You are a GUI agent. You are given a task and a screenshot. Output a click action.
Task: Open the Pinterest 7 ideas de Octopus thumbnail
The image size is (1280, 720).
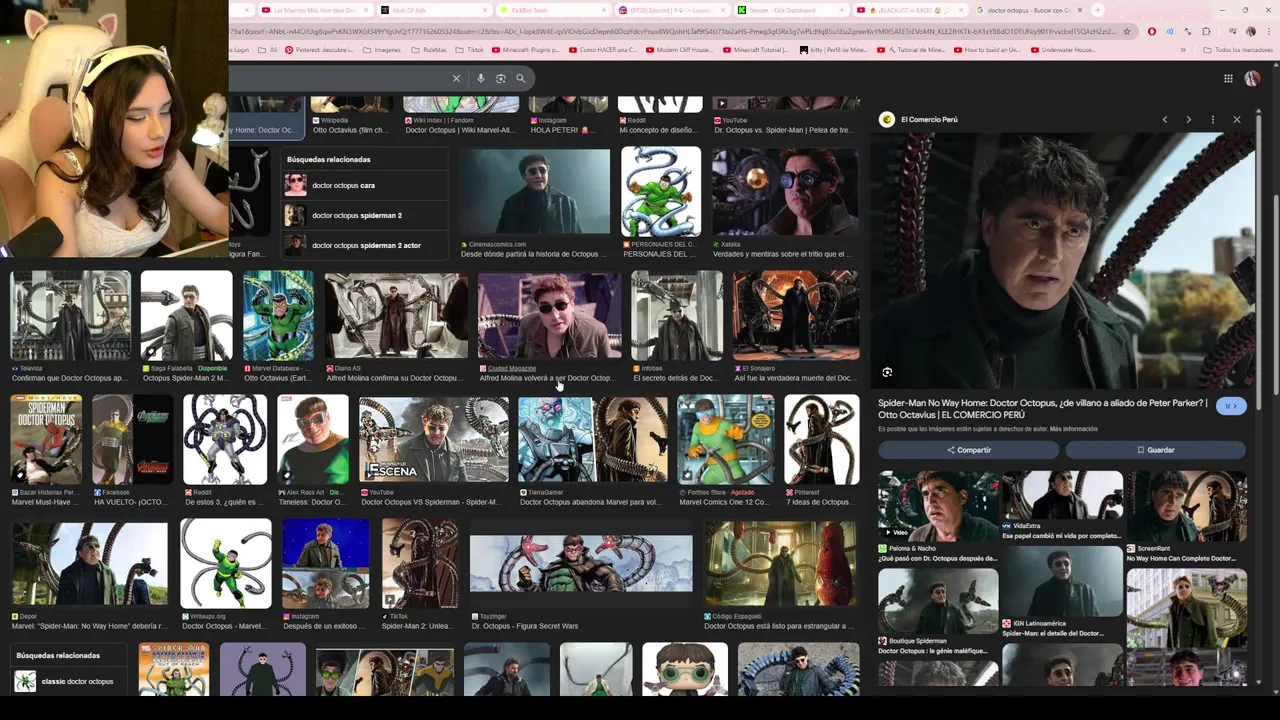821,440
